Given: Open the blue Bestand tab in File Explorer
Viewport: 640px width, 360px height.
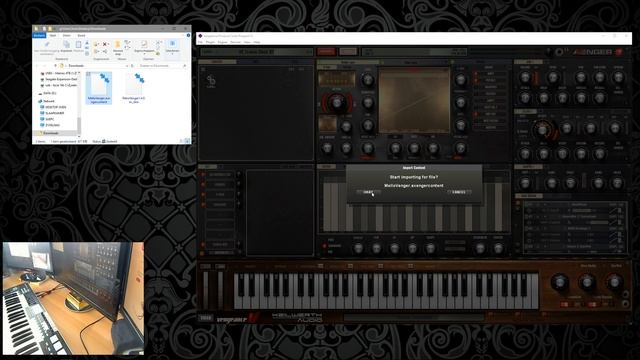Looking at the screenshot, I should [x=40, y=36].
